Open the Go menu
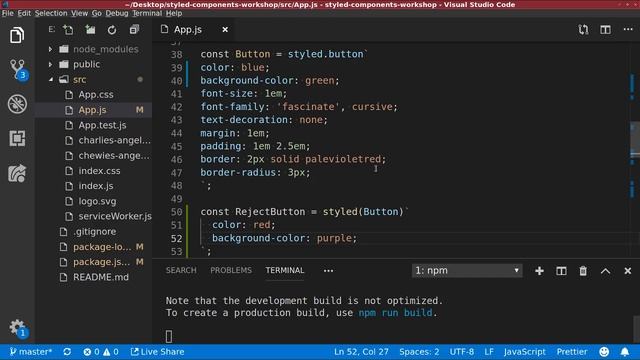The image size is (640, 360). [x=97, y=13]
